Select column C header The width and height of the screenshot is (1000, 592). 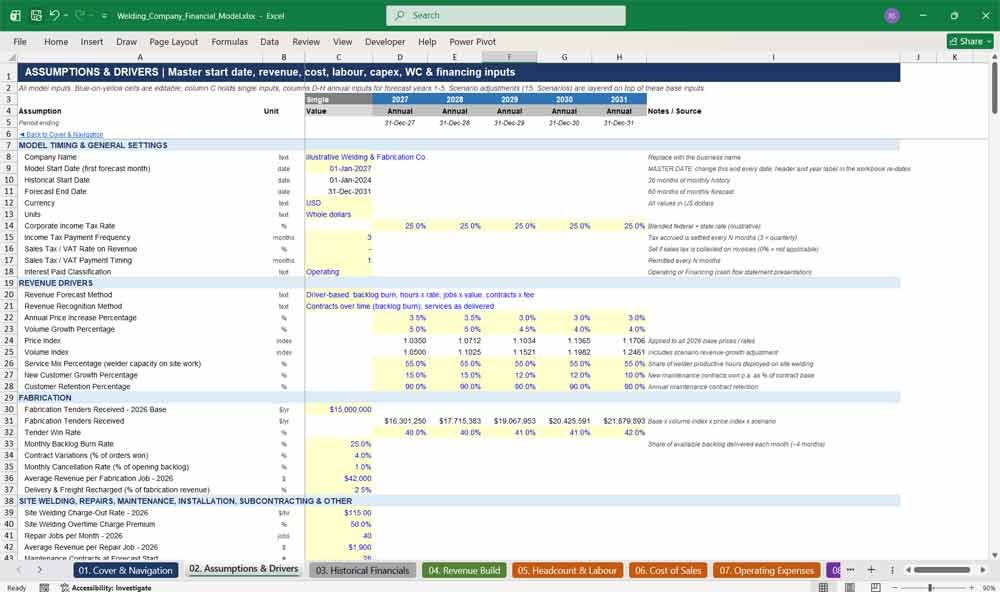coord(339,57)
